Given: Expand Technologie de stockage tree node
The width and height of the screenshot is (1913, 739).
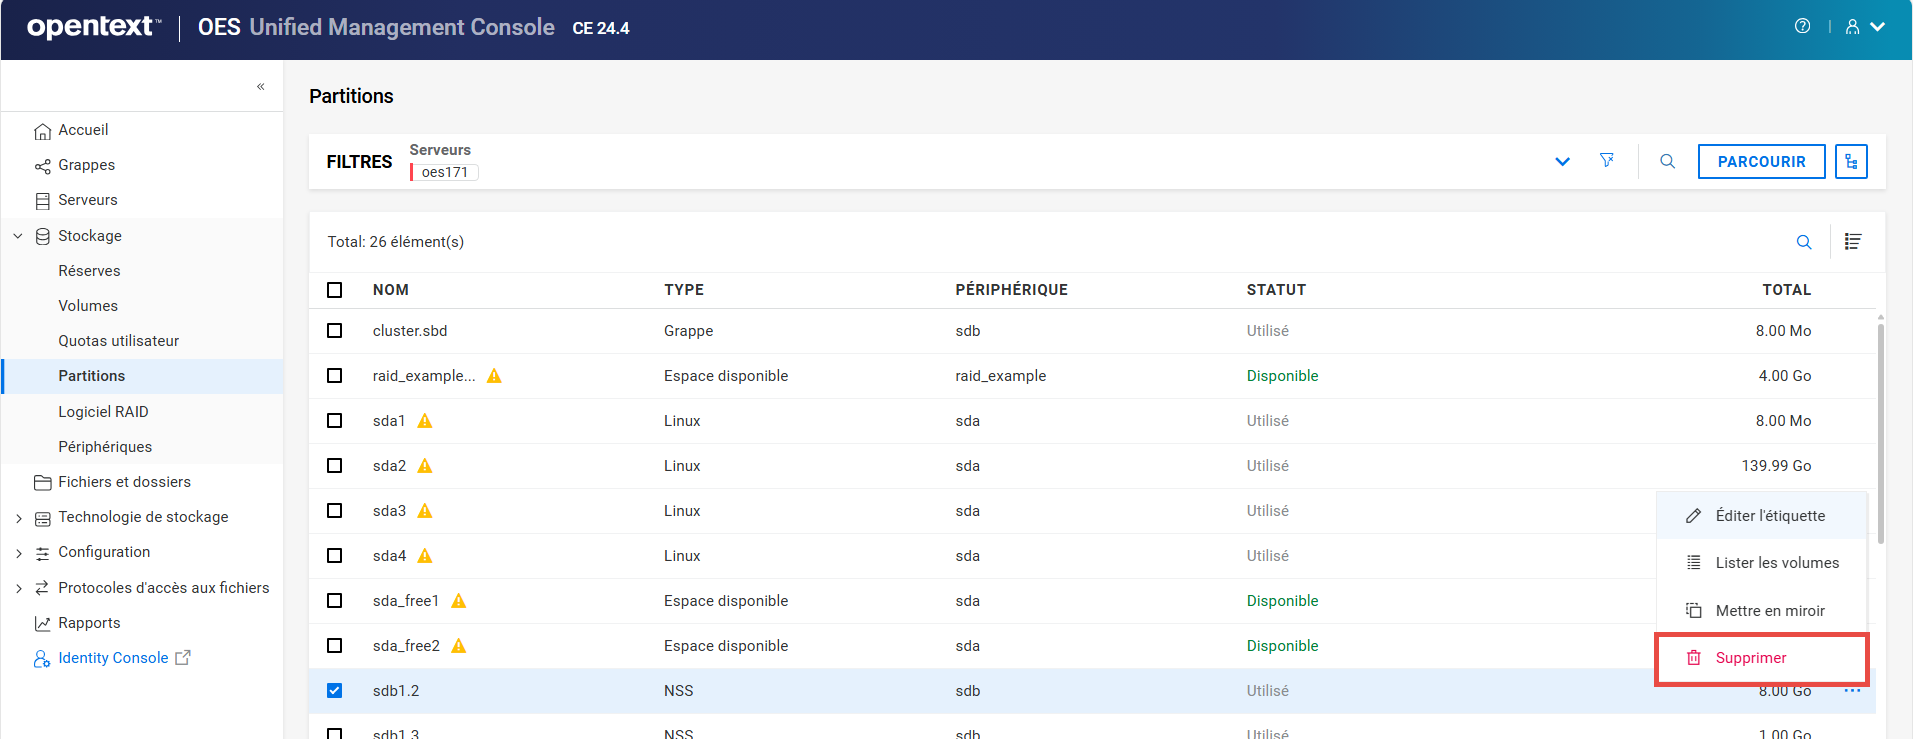Looking at the screenshot, I should coord(19,518).
